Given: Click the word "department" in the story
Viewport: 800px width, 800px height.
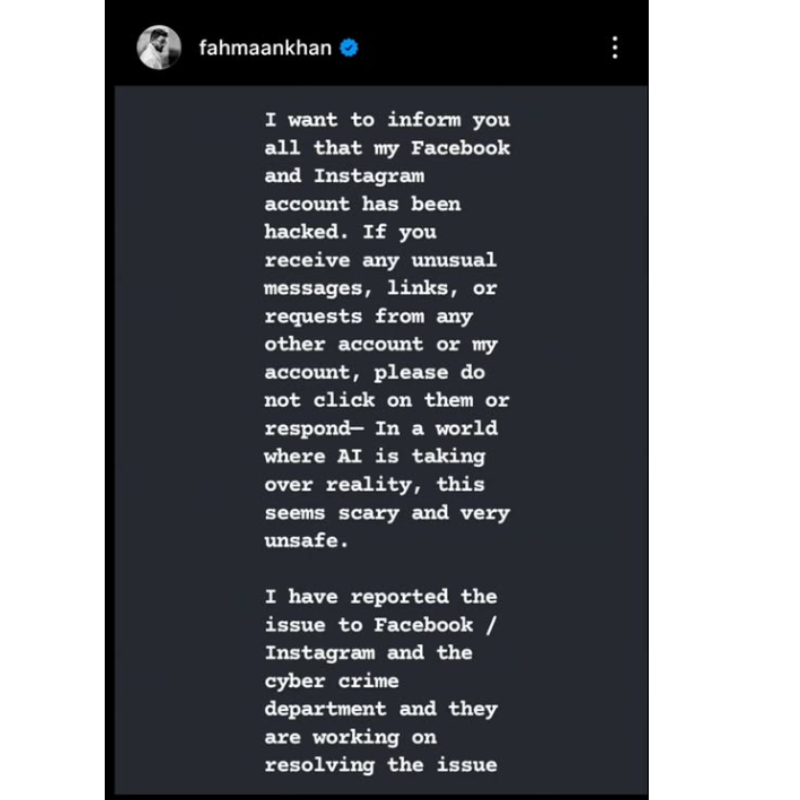Looking at the screenshot, I should tap(325, 709).
